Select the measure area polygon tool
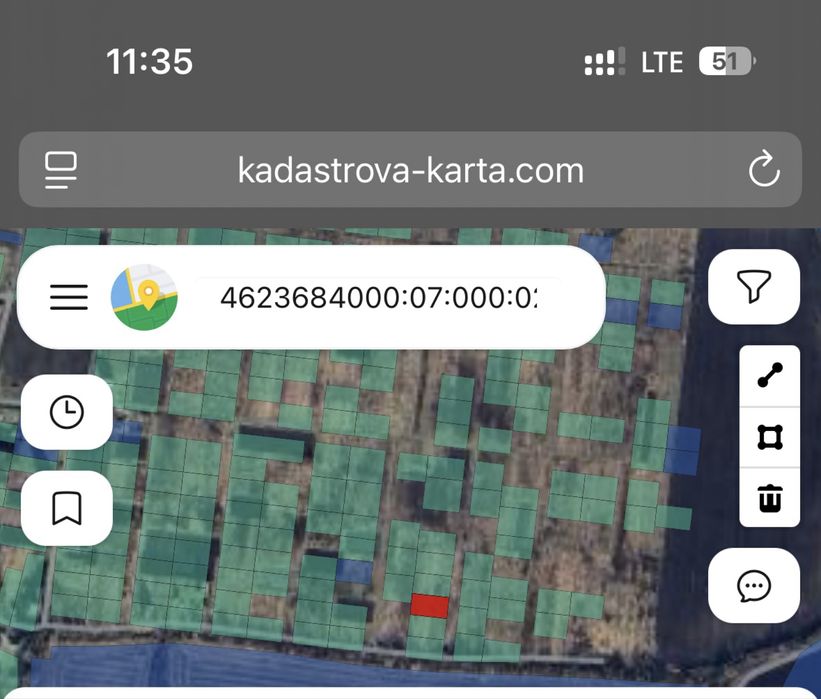 770,437
